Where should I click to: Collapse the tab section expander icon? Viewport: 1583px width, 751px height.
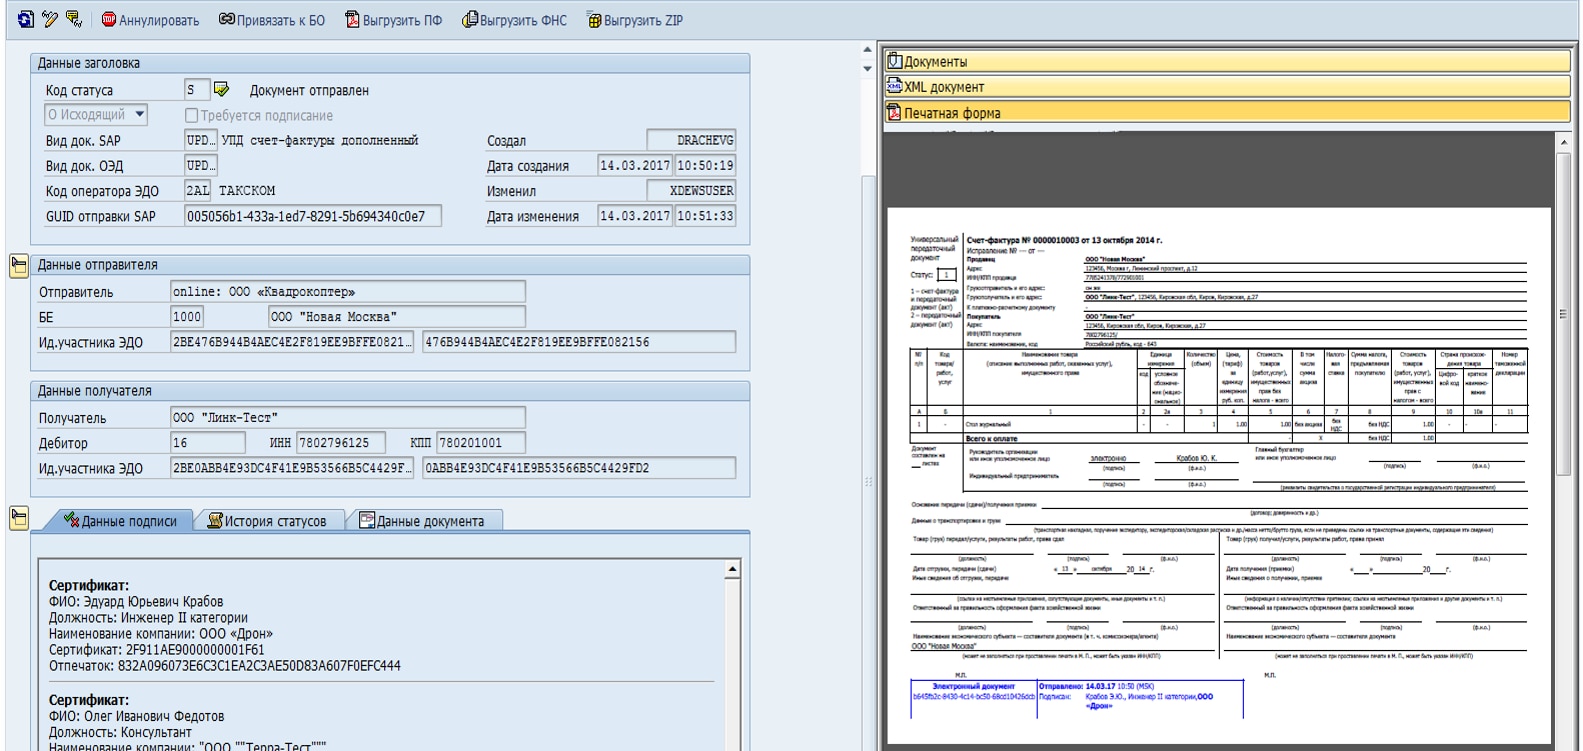coord(18,518)
